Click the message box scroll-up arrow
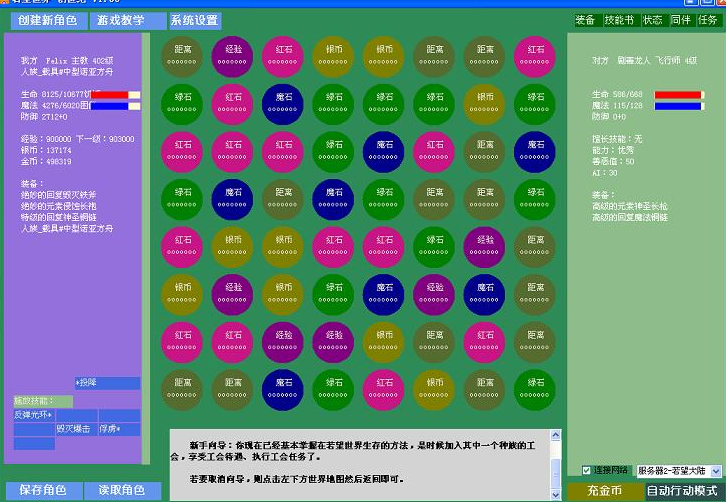The width and height of the screenshot is (726, 502). 556,435
